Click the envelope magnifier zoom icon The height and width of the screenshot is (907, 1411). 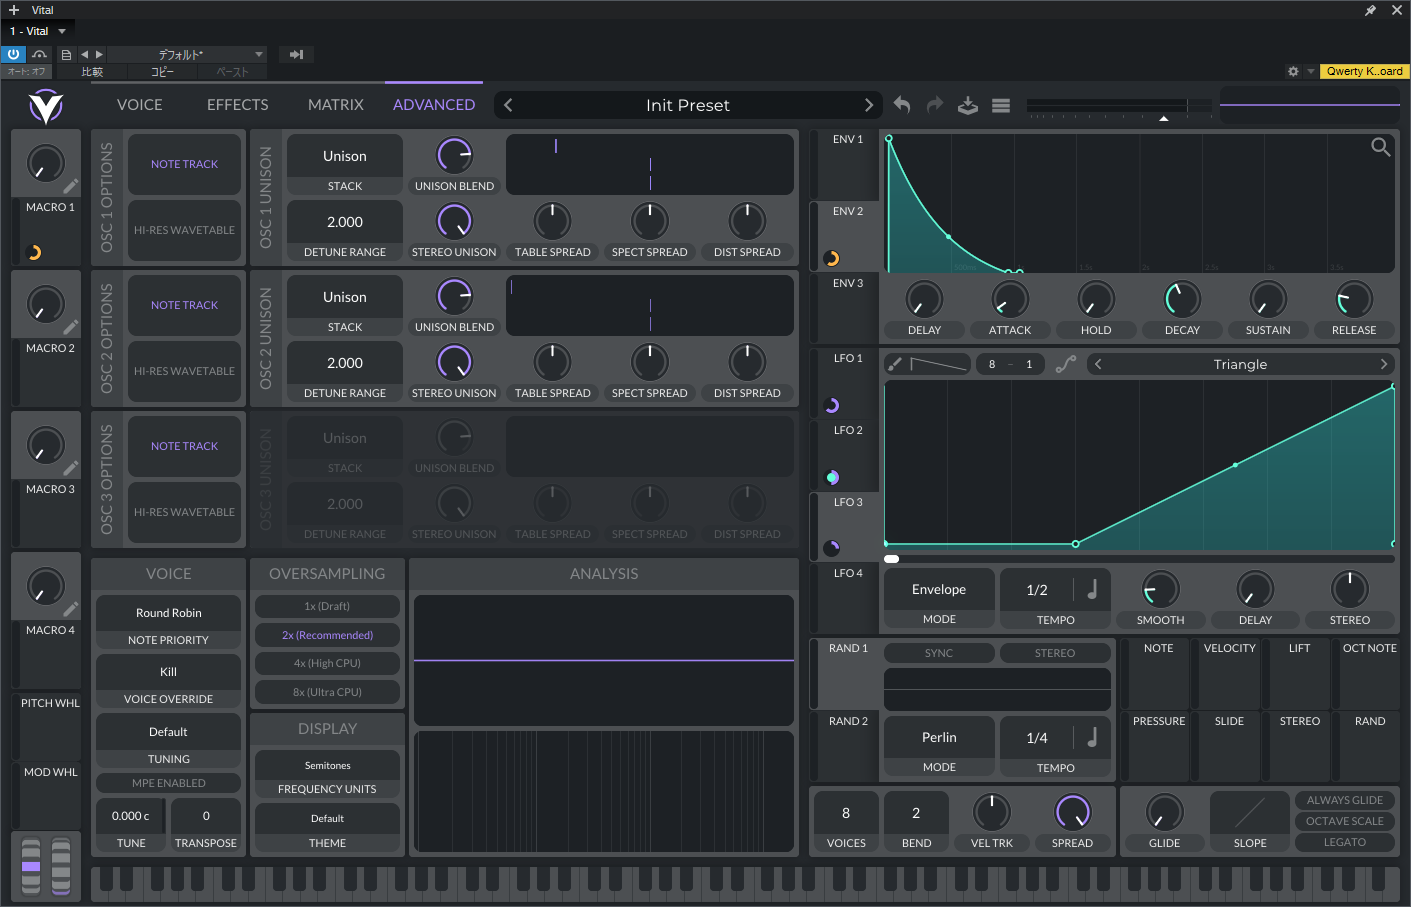(x=1380, y=147)
